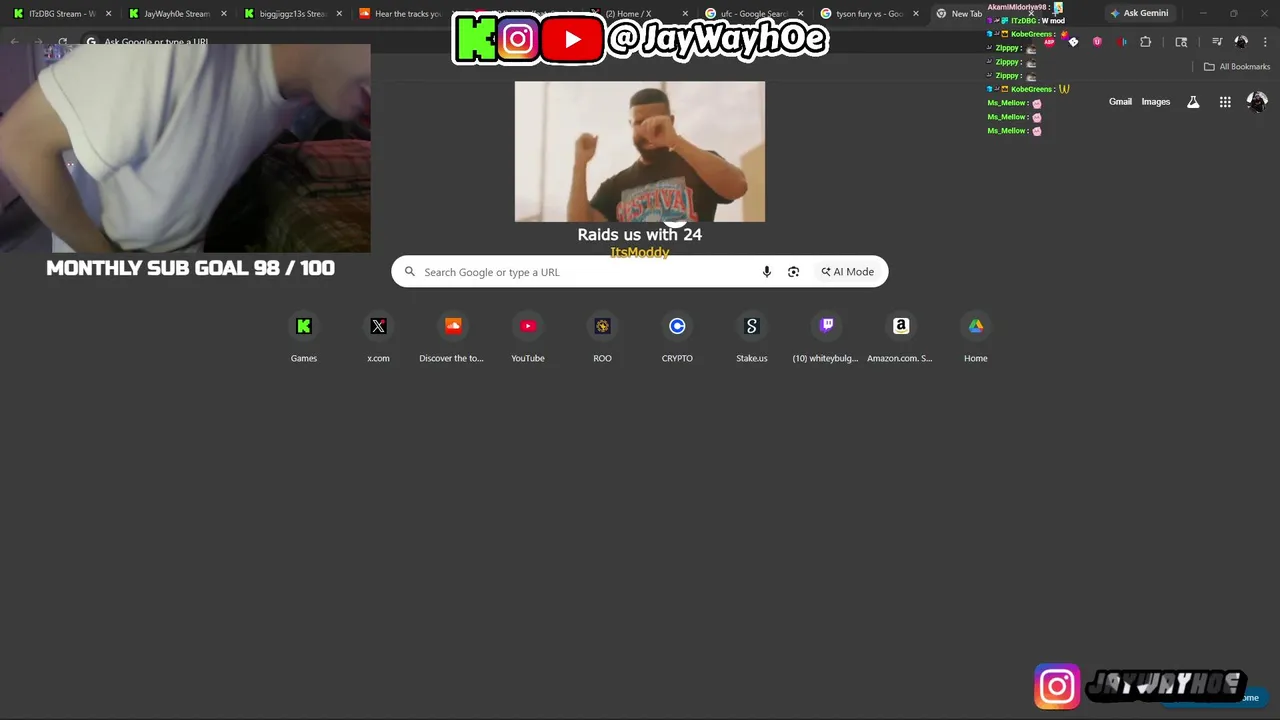Open the media controls toolbar icon
The image size is (1280, 720).
pyautogui.click(x=1217, y=42)
